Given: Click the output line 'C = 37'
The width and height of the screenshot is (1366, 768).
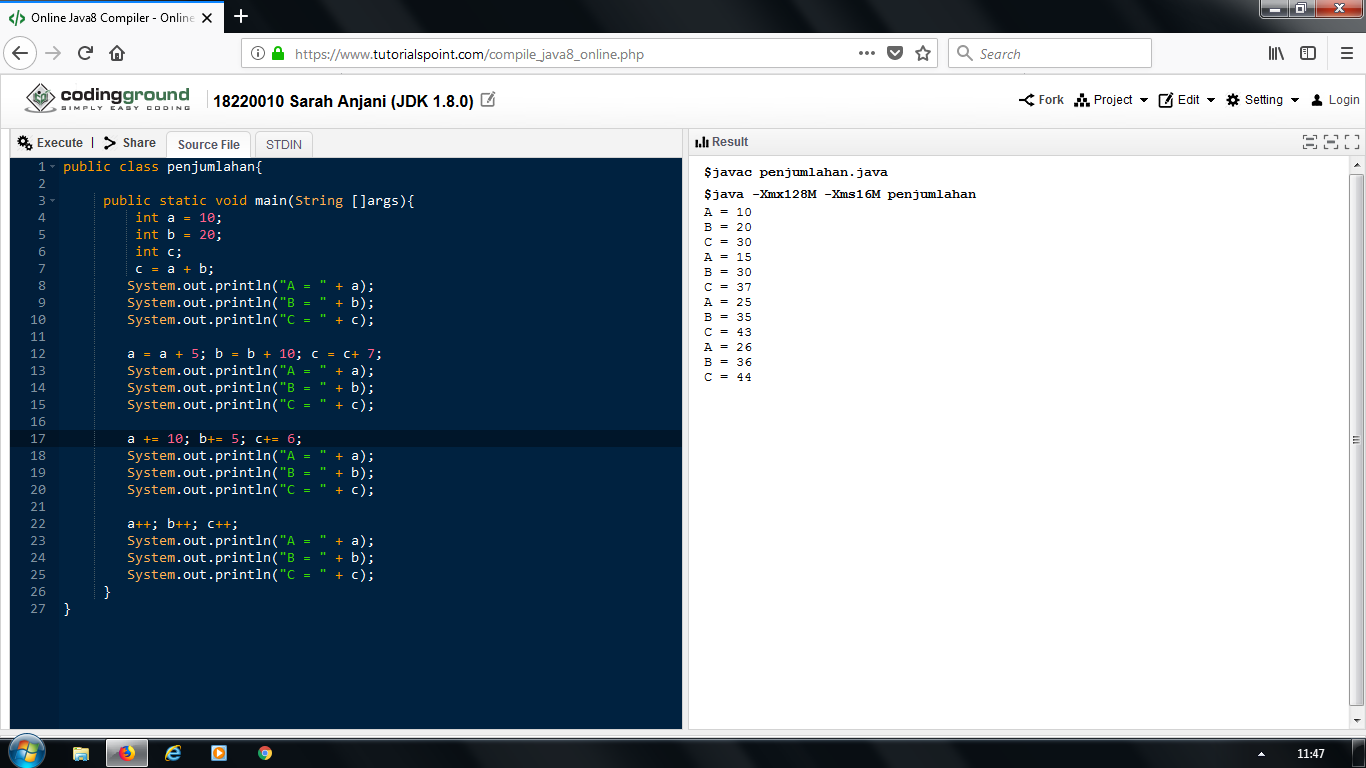Looking at the screenshot, I should tap(728, 287).
